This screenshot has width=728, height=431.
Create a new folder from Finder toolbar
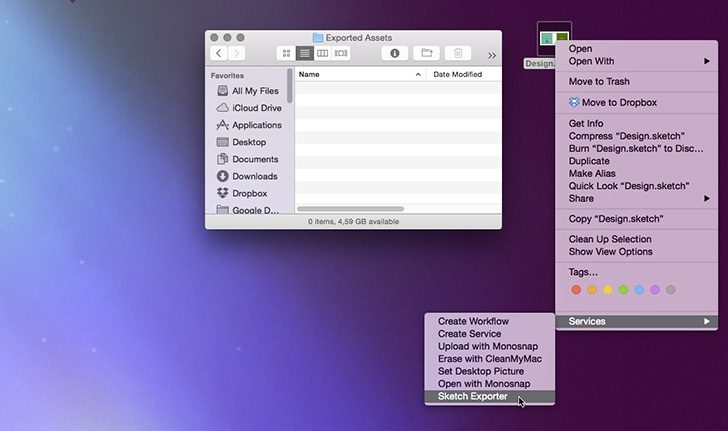pyautogui.click(x=426, y=53)
